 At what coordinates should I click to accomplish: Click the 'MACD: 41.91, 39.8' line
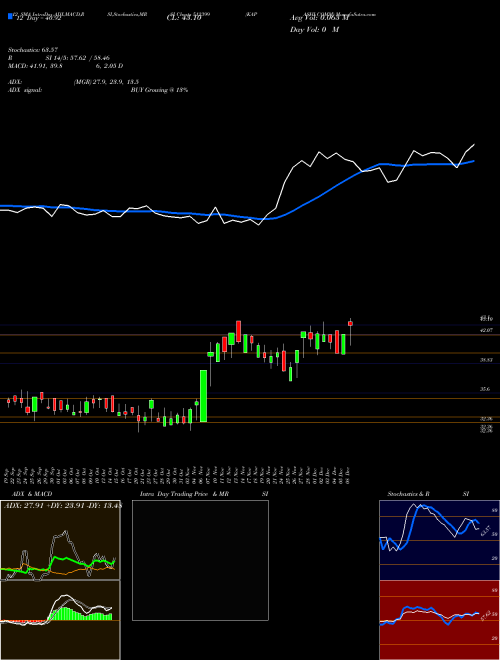click(x=35, y=66)
